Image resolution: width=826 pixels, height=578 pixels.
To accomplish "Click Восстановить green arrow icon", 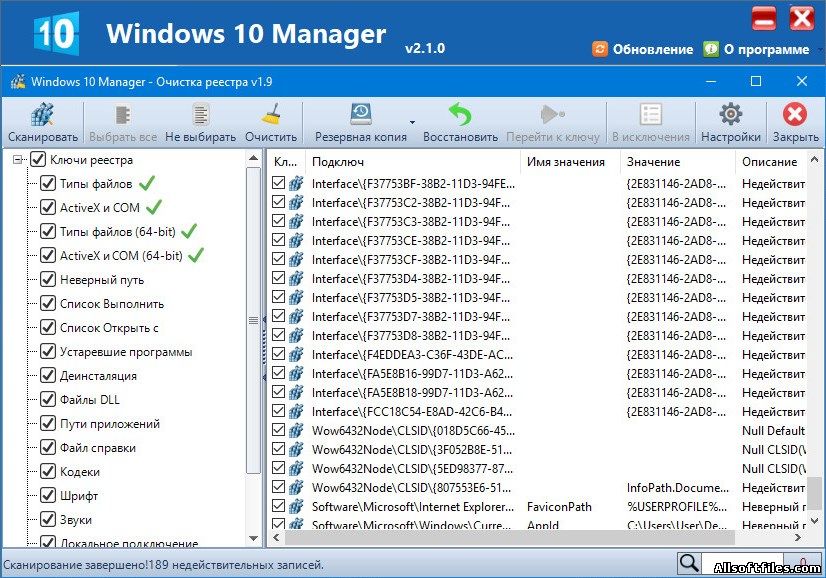I will (460, 115).
